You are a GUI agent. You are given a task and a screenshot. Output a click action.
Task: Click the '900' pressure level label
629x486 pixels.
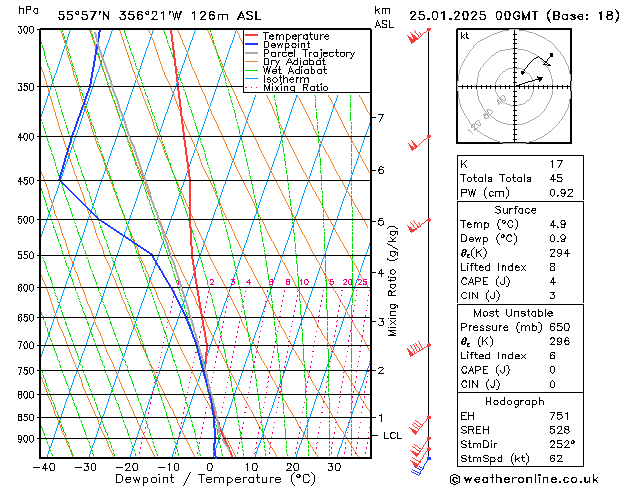(28, 439)
